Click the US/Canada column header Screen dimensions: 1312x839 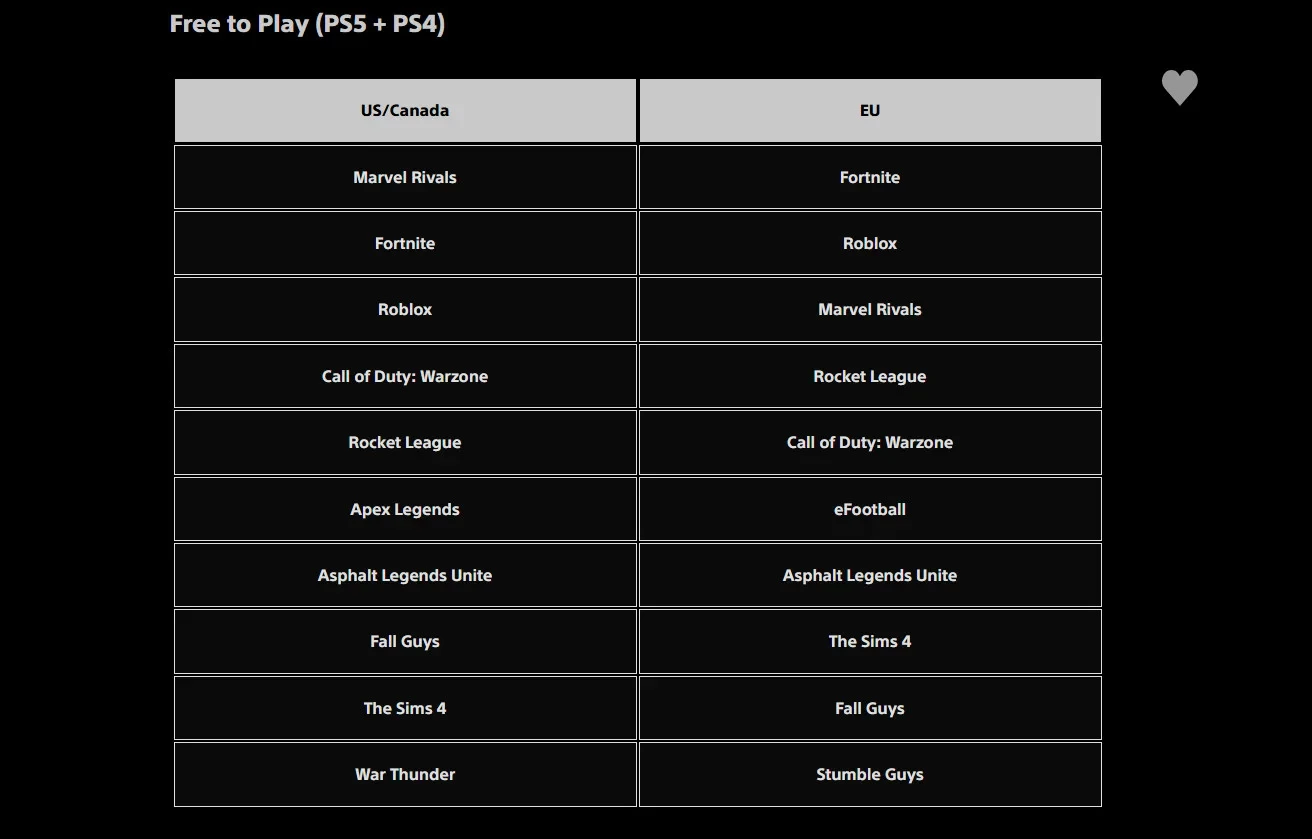[x=405, y=111]
